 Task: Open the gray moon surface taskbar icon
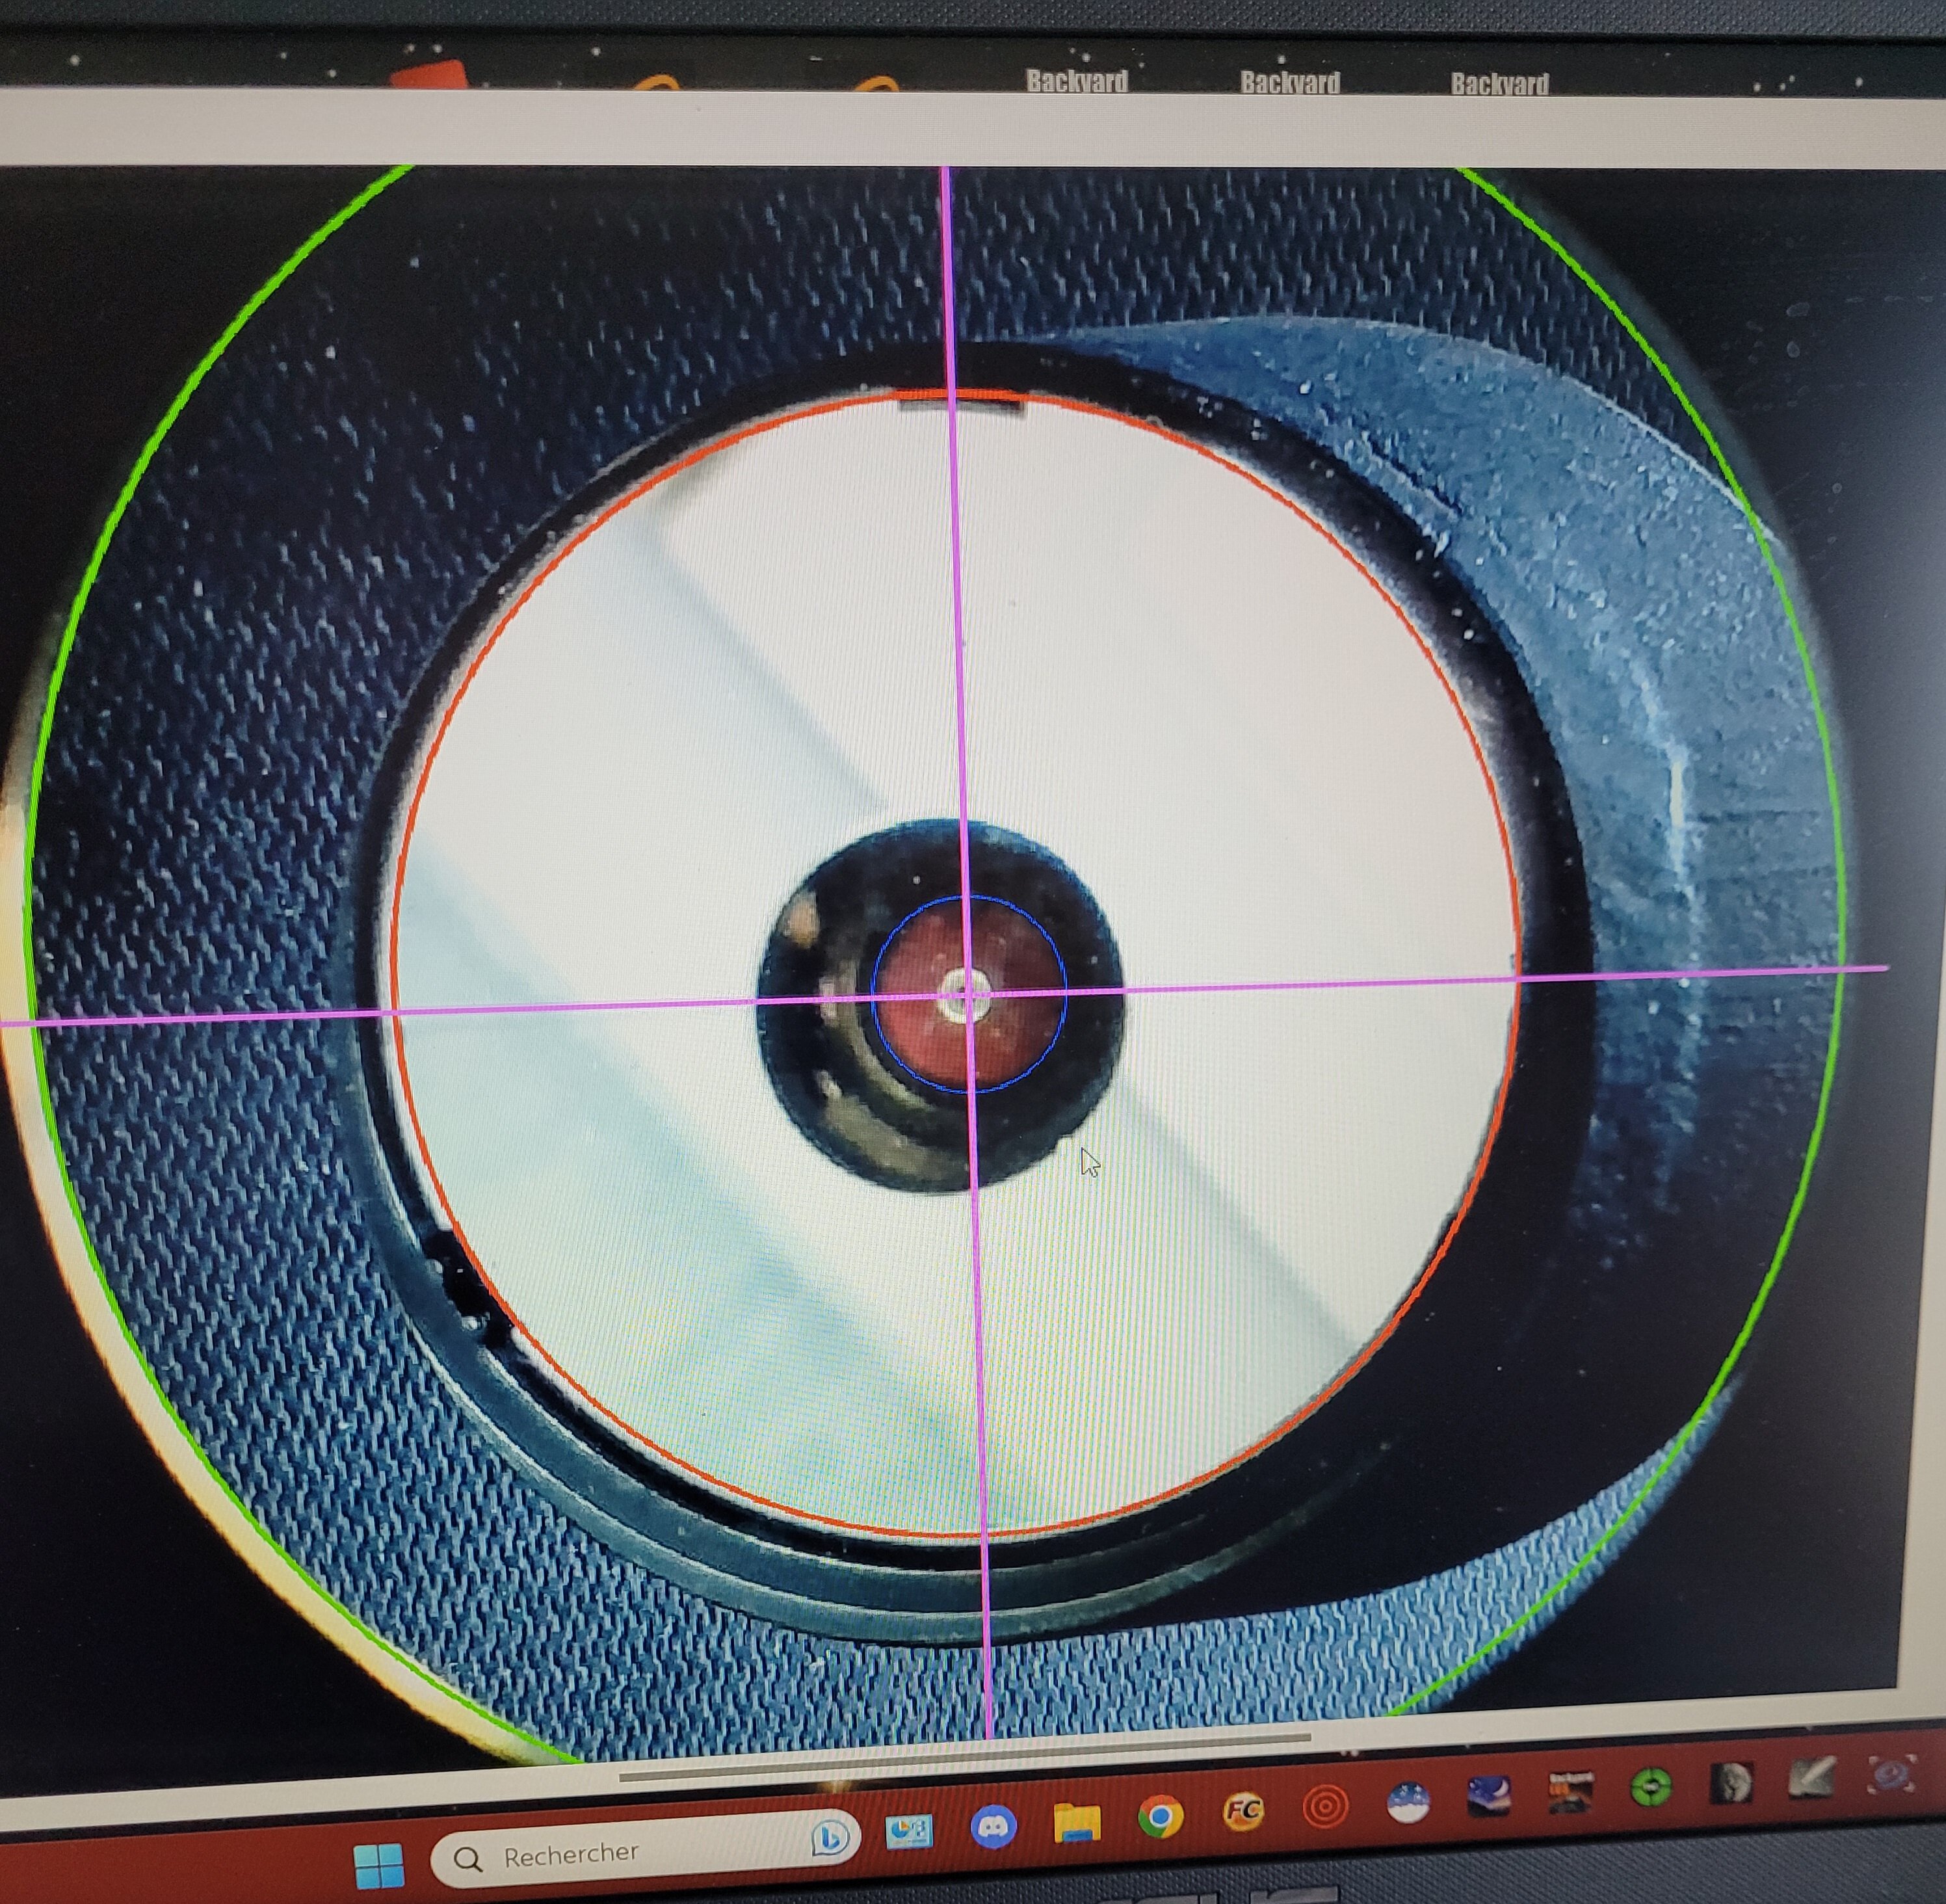(1731, 1782)
